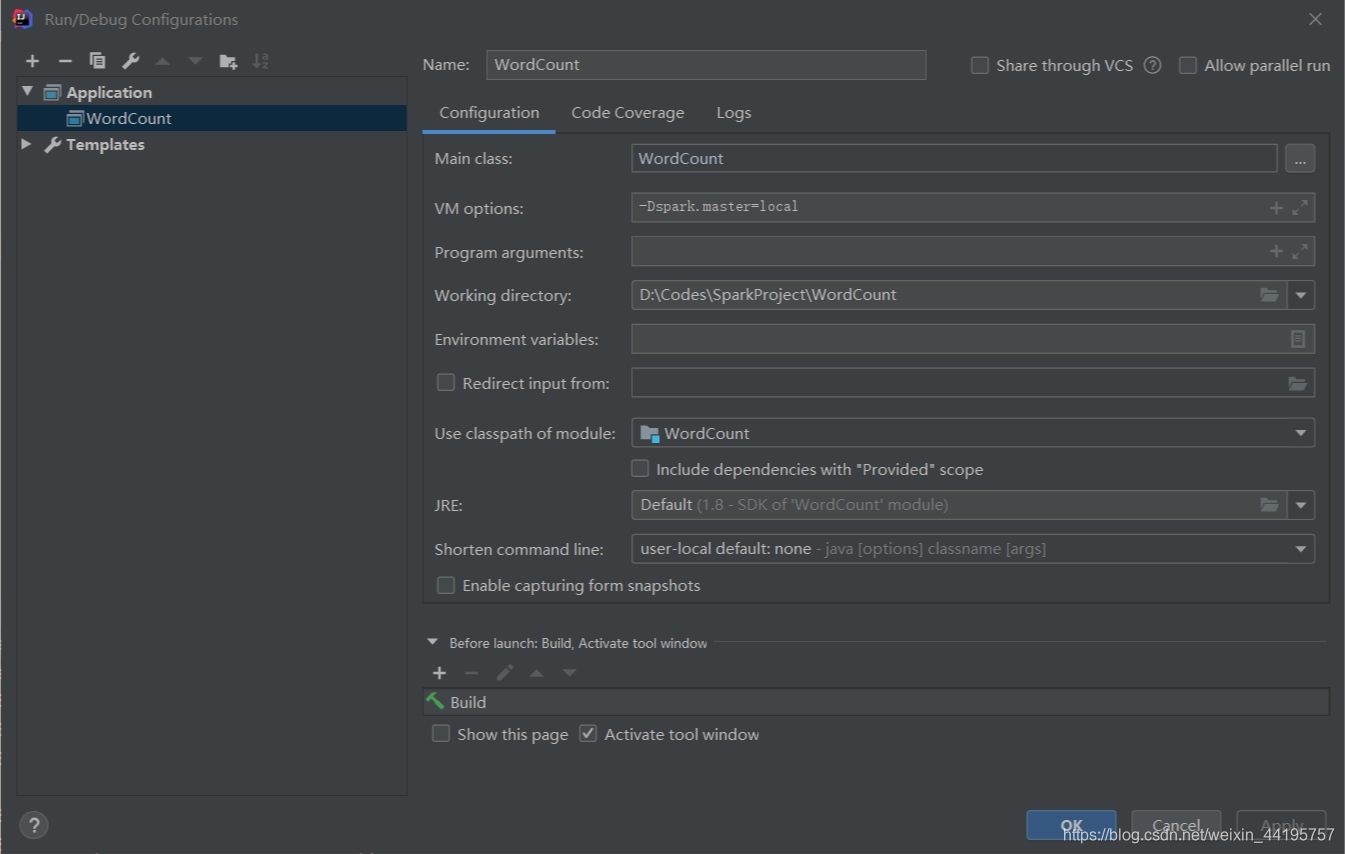Close the Run/Debug Configurations dialog
Viewport: 1345px width, 854px height.
(x=1315, y=19)
